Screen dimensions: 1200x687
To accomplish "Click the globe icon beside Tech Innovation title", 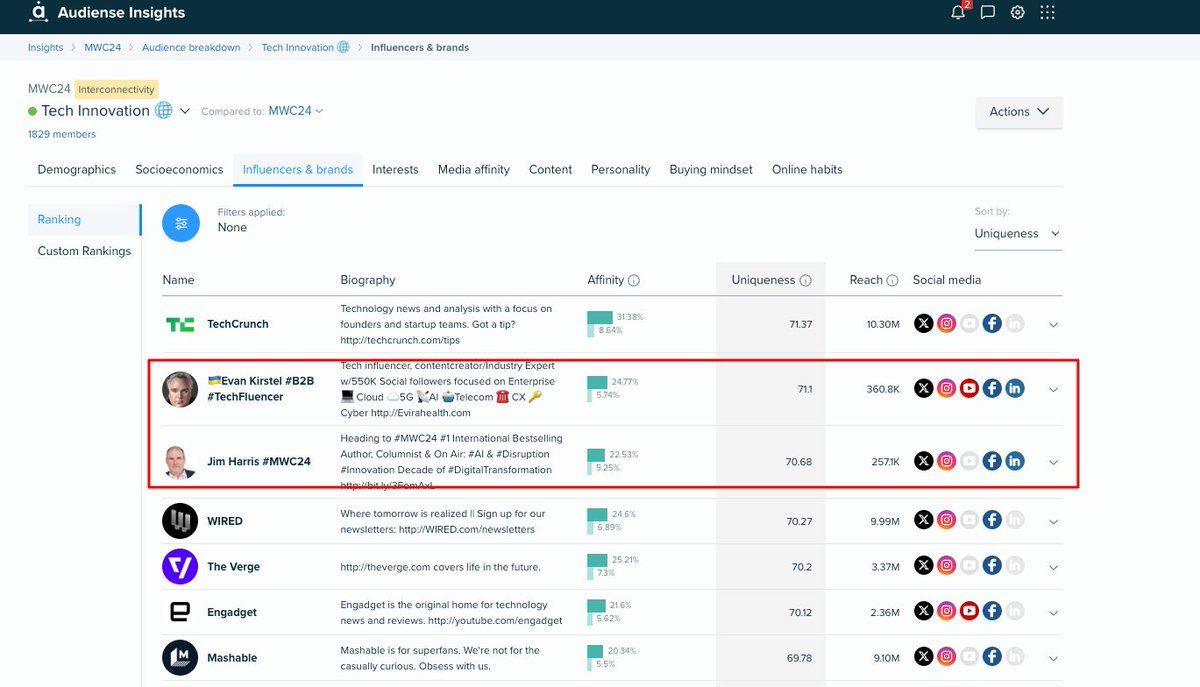I will click(164, 110).
